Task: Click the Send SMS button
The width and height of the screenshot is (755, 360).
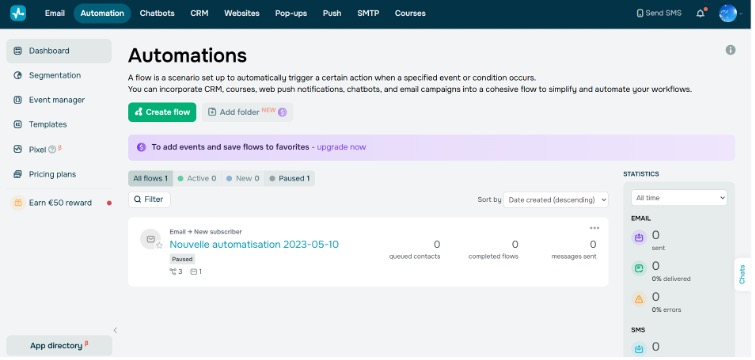Action: pyautogui.click(x=659, y=13)
